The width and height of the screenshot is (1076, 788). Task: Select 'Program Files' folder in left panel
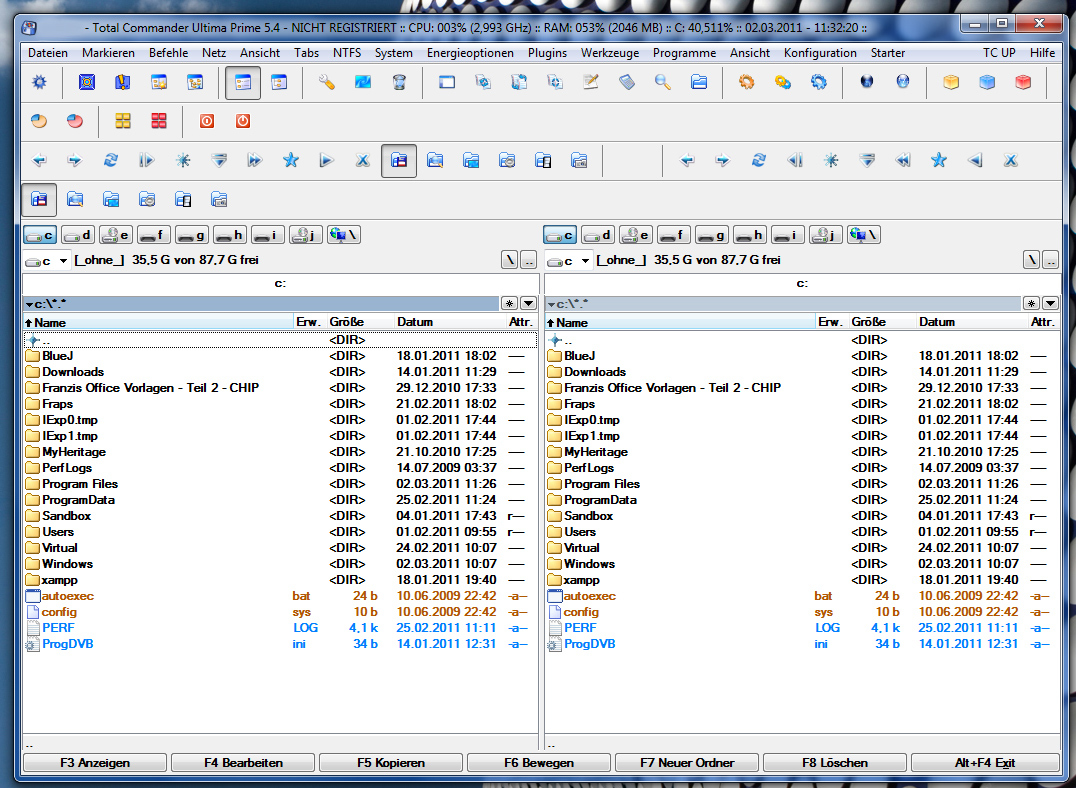click(x=280, y=484)
